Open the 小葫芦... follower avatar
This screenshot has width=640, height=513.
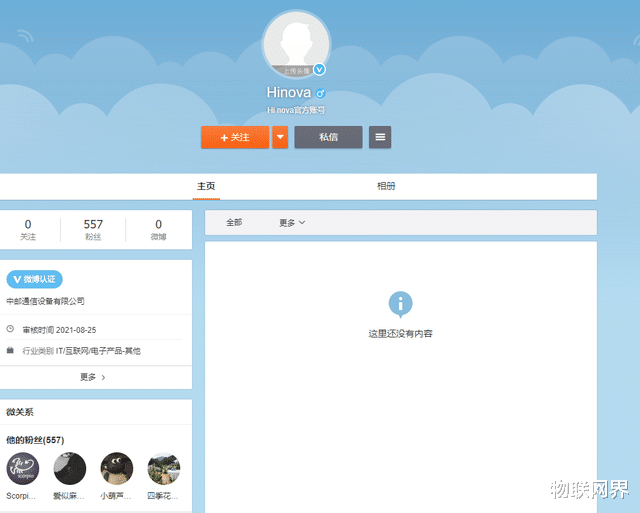117,469
